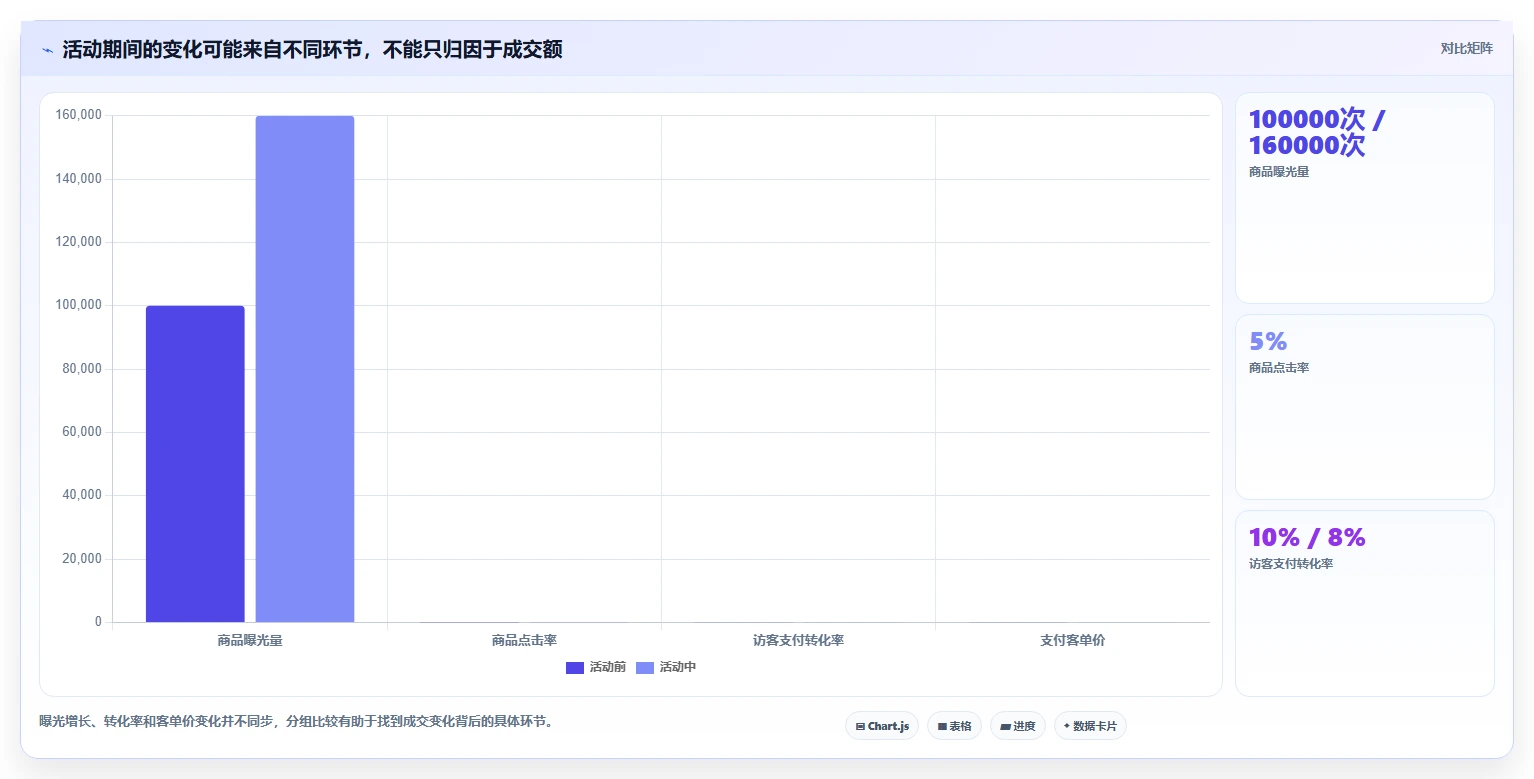The height and width of the screenshot is (779, 1534).
Task: Click the 数据卡片 chip
Action: click(x=1090, y=726)
